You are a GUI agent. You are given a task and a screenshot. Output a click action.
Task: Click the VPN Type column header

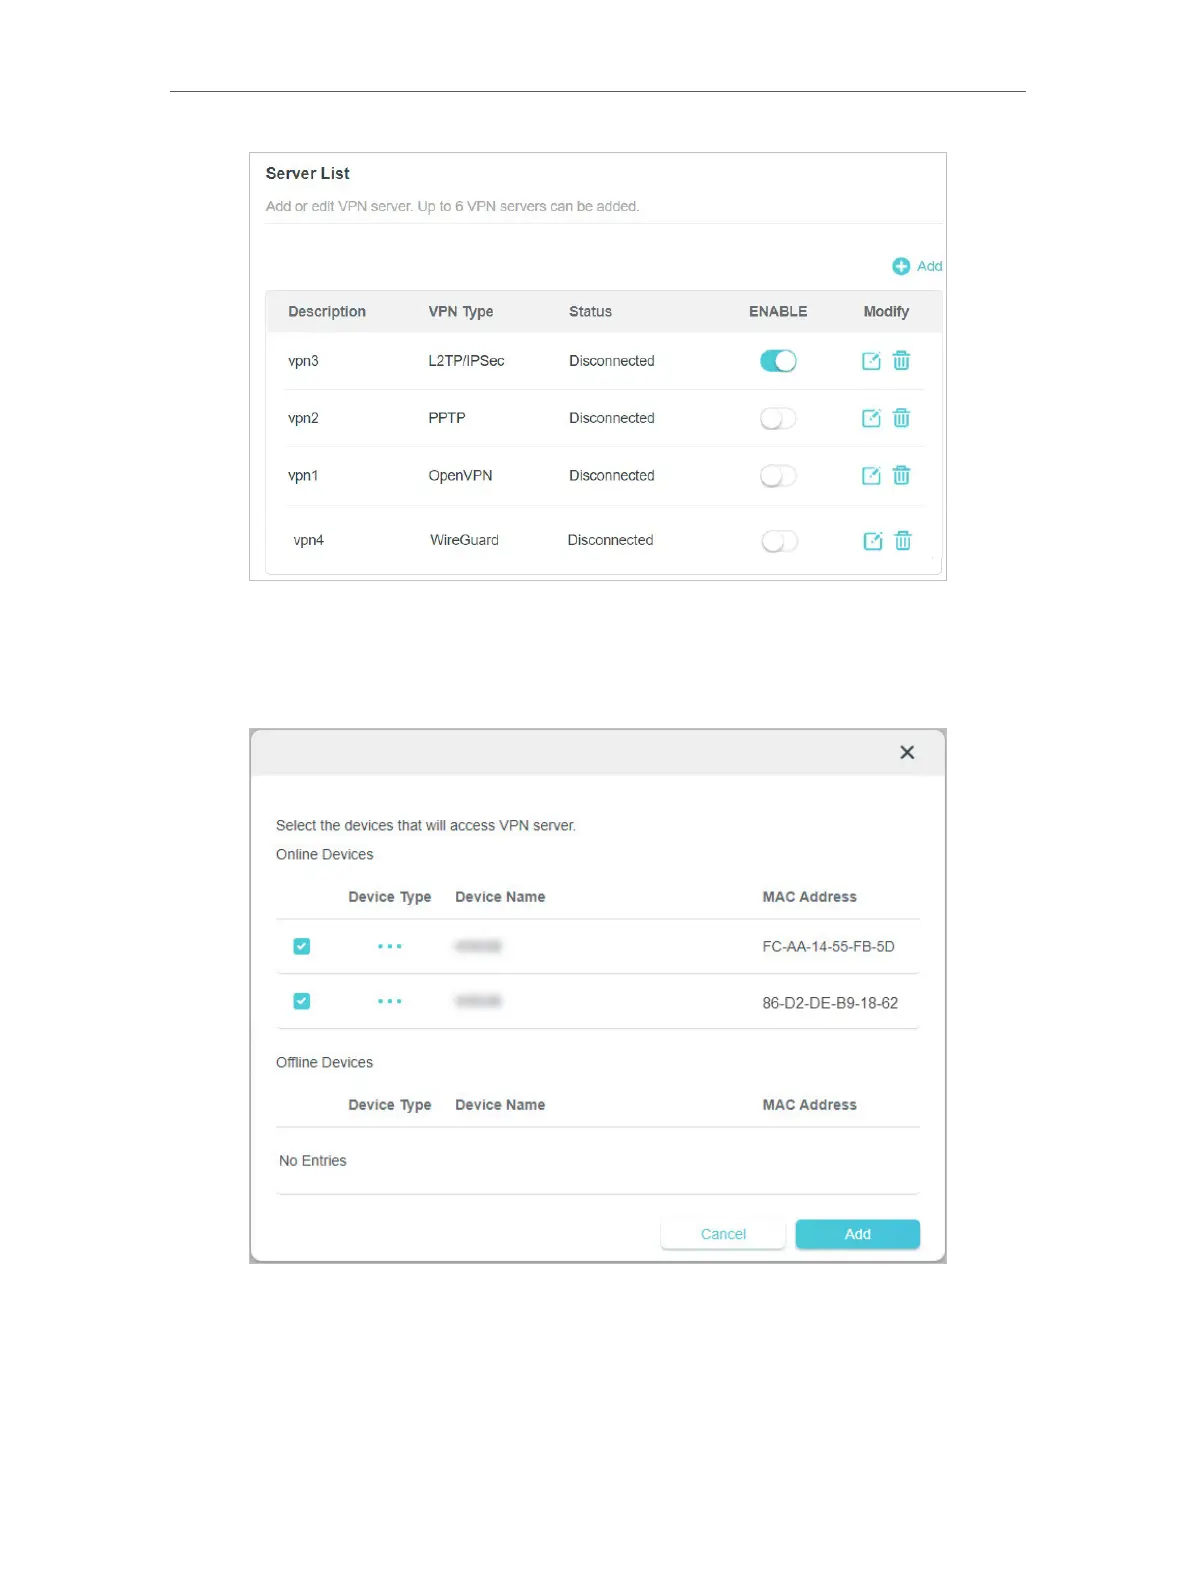(461, 312)
